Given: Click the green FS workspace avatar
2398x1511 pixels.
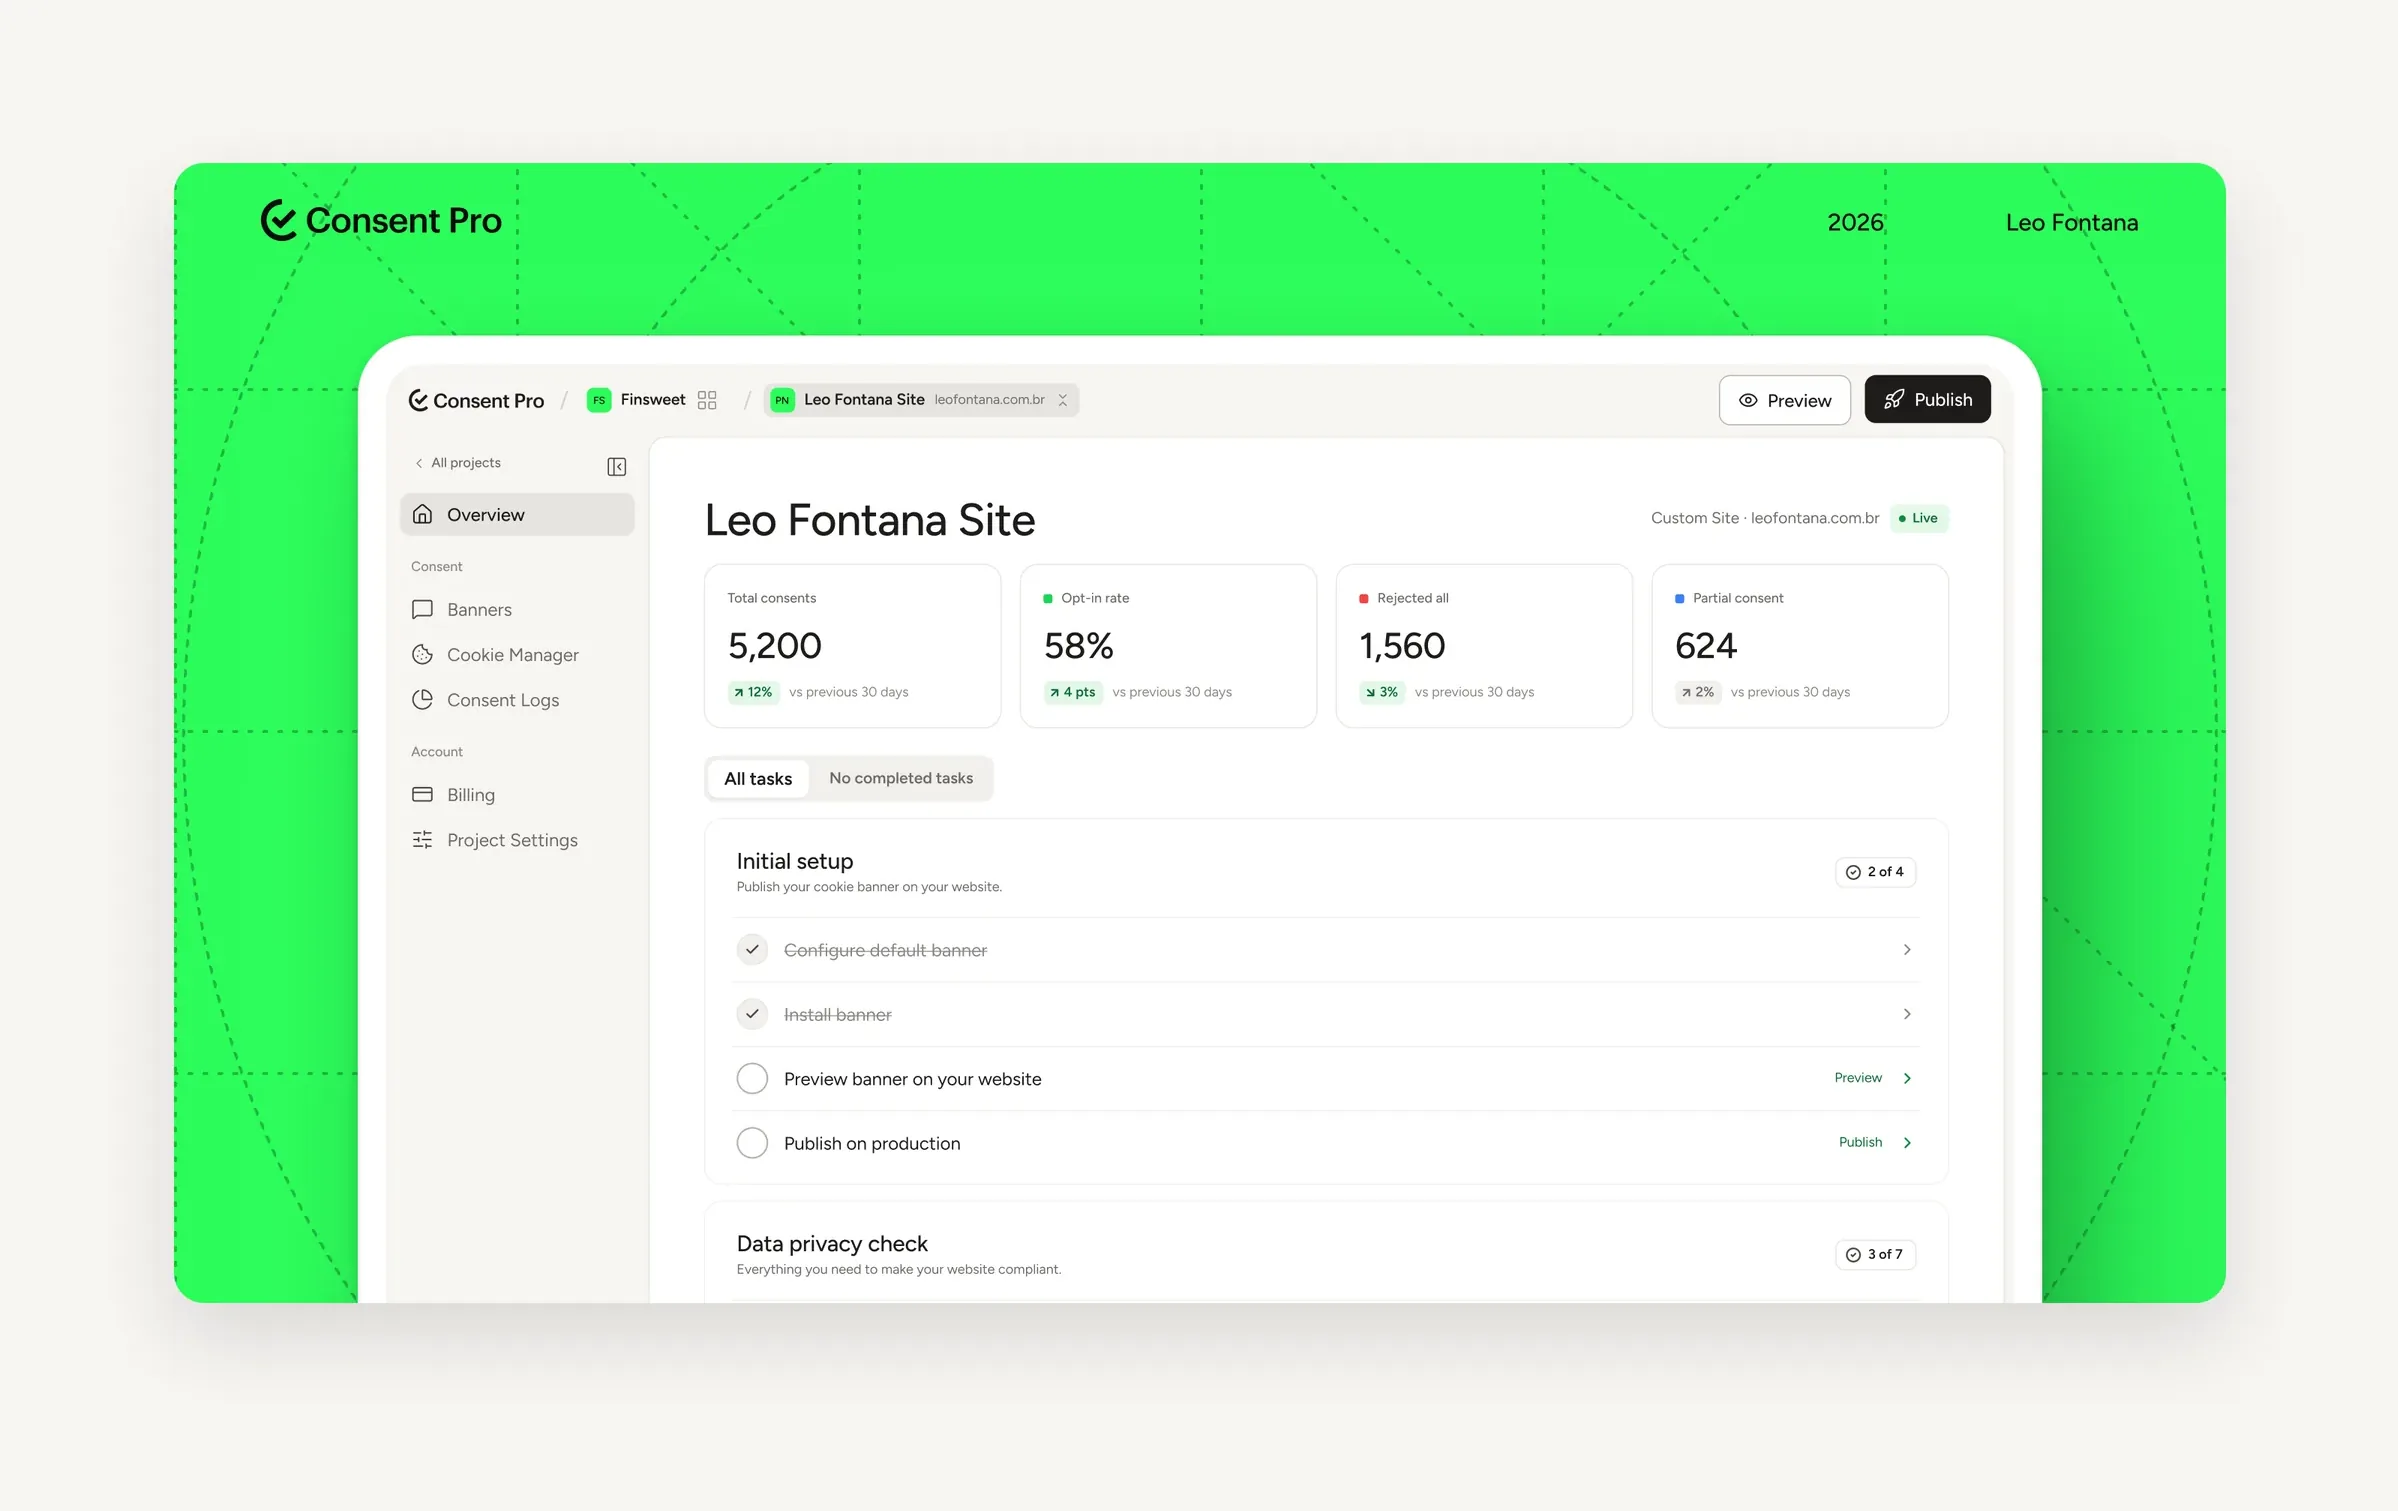Looking at the screenshot, I should click(599, 400).
